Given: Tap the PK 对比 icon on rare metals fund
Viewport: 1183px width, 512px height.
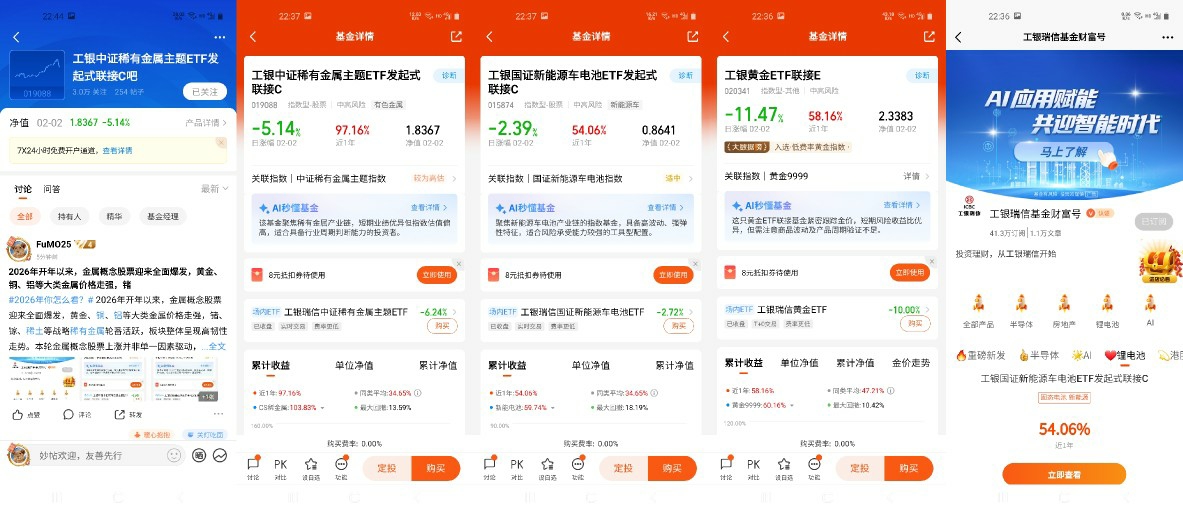Looking at the screenshot, I should pyautogui.click(x=281, y=468).
